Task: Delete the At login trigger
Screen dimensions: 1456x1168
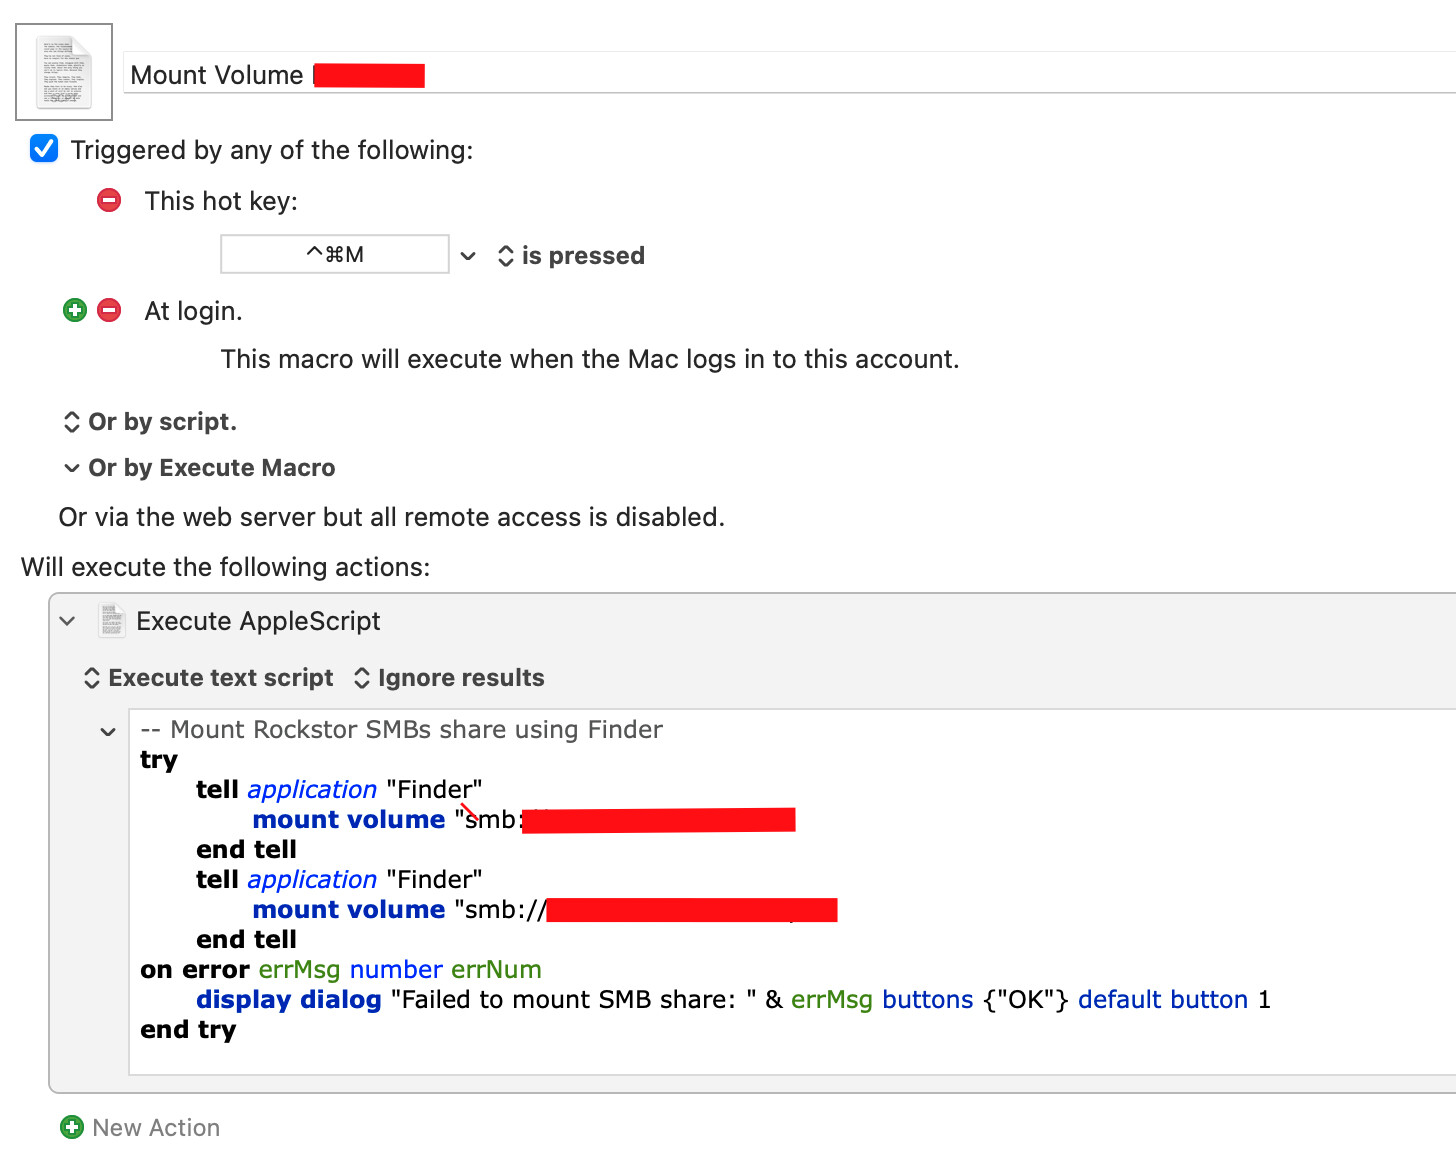Action: [109, 310]
